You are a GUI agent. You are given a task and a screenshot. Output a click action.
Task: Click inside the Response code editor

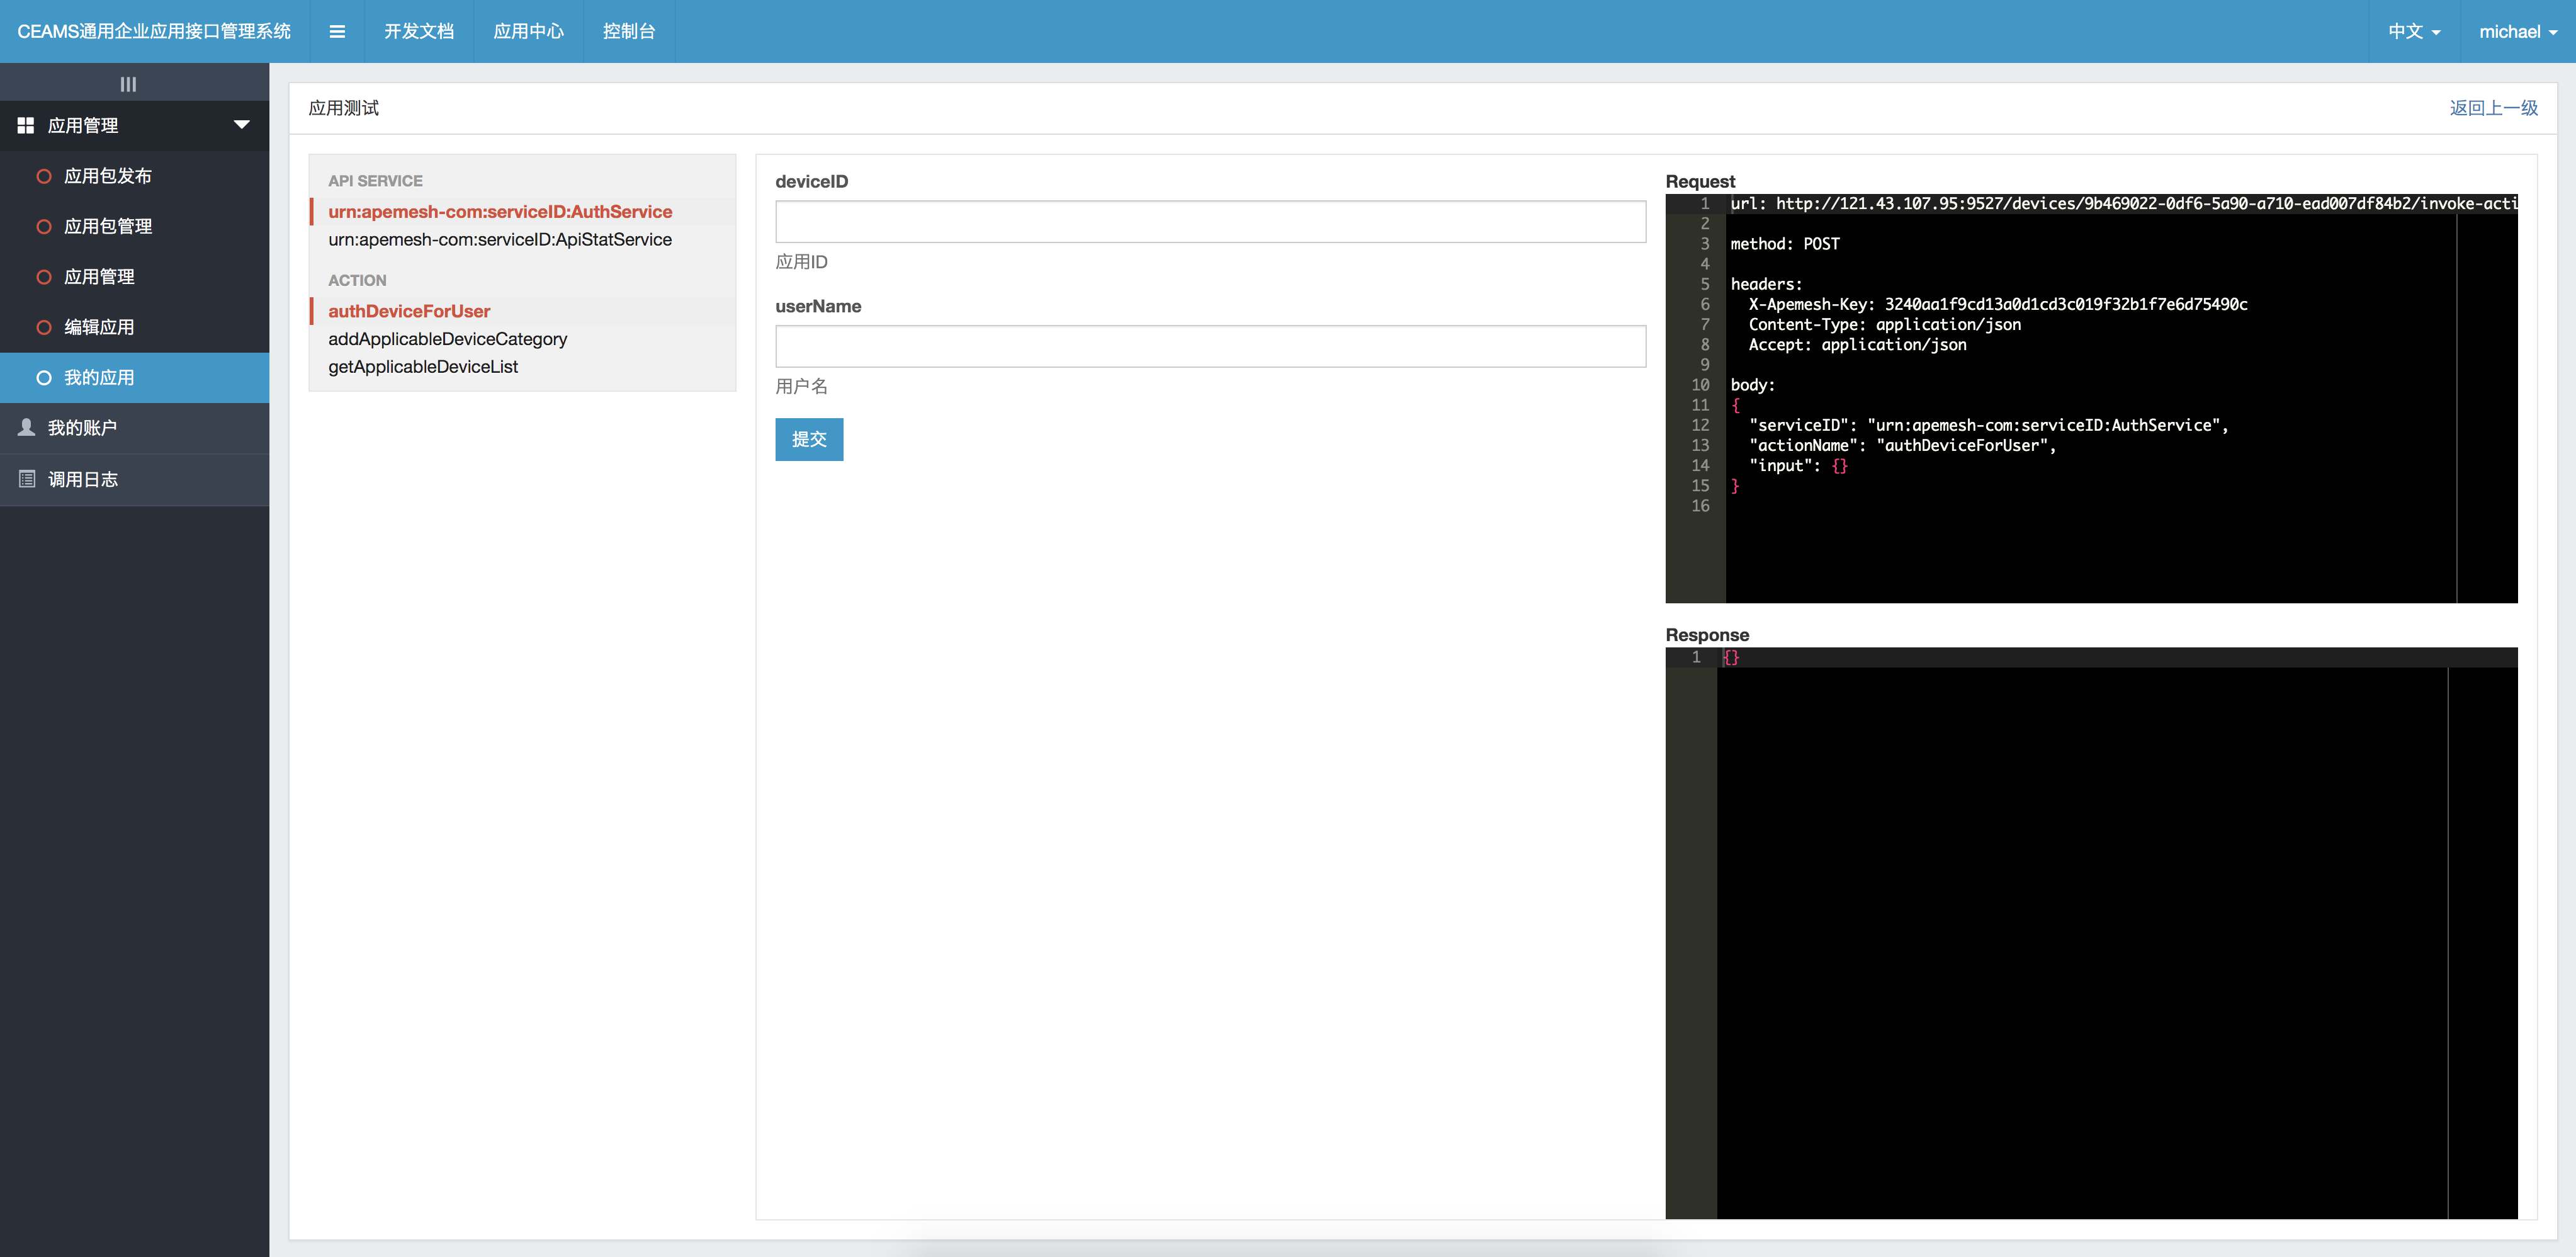point(2091,933)
